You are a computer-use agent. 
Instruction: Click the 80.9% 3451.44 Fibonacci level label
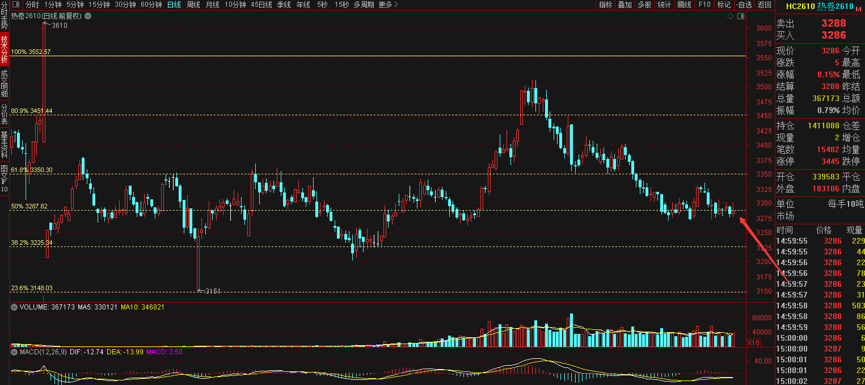coord(32,111)
